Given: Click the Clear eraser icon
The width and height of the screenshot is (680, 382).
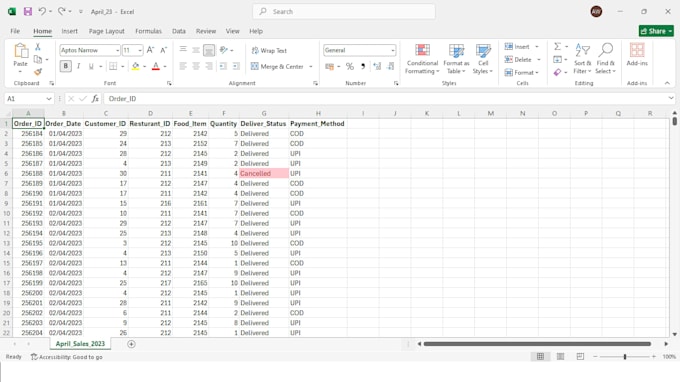Looking at the screenshot, I should pyautogui.click(x=557, y=72).
